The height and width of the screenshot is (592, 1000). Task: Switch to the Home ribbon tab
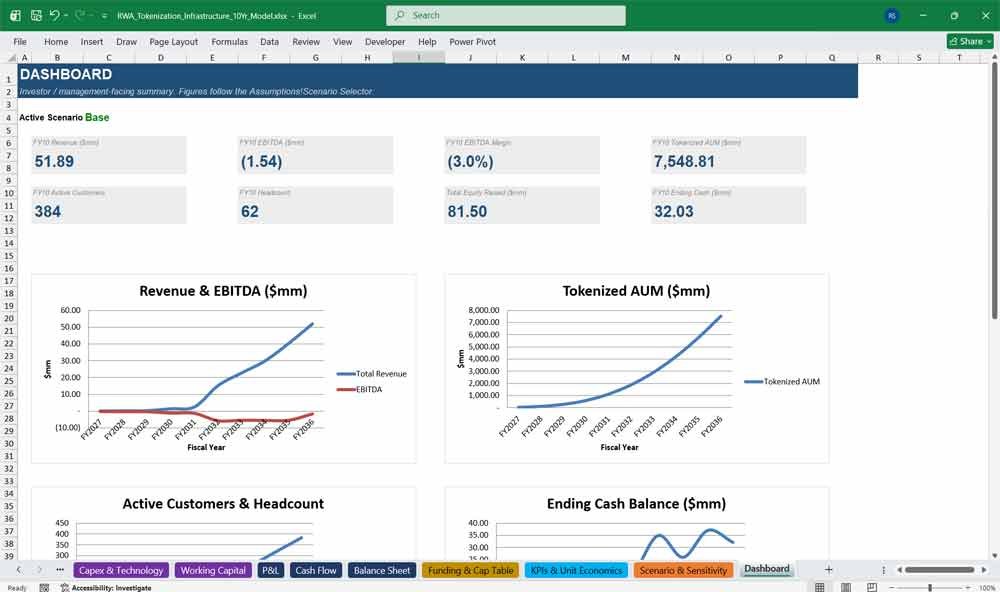[56, 41]
